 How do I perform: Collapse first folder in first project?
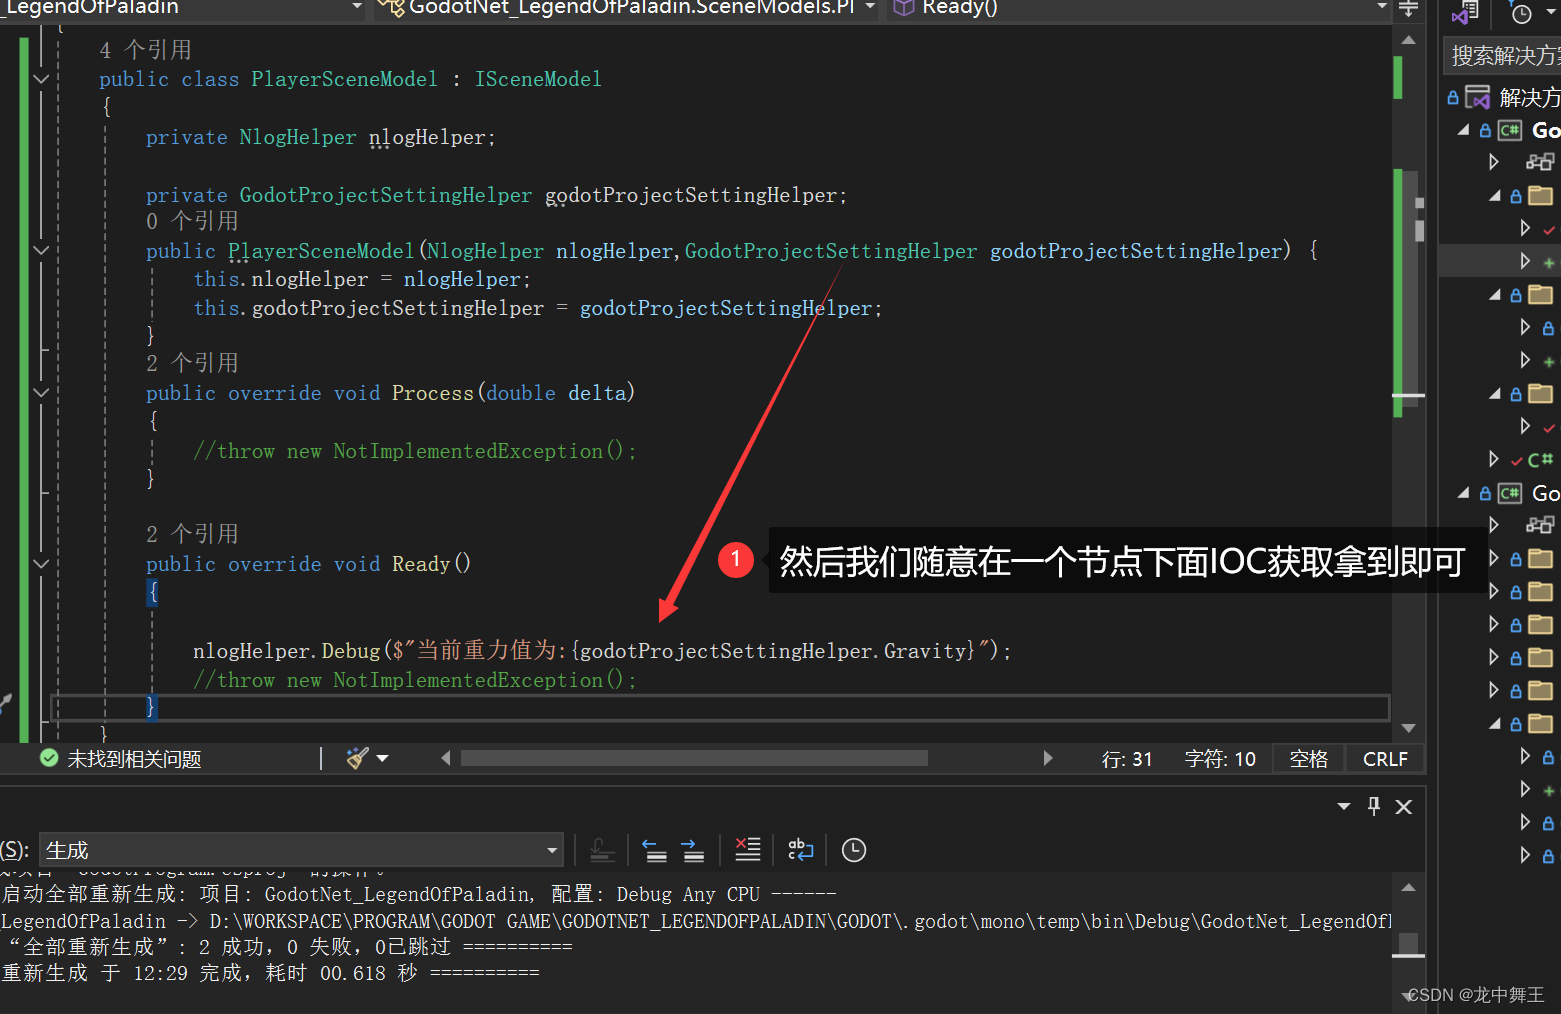[1495, 196]
